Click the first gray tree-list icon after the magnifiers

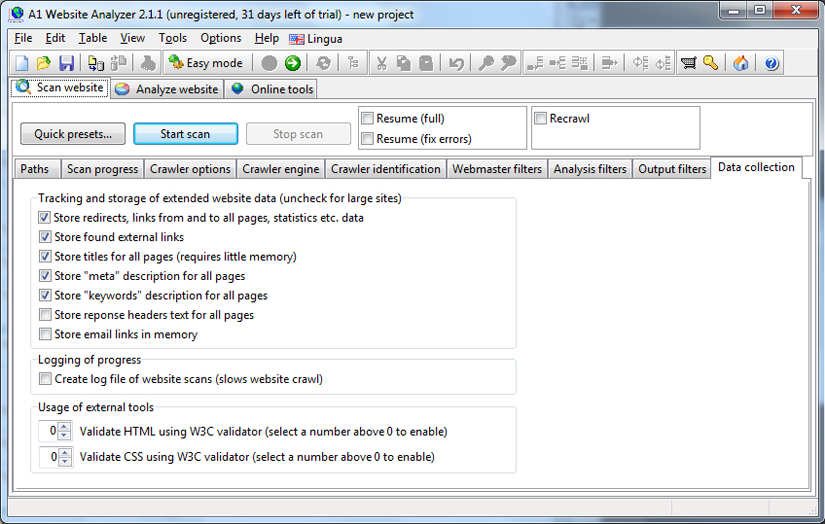coord(535,63)
